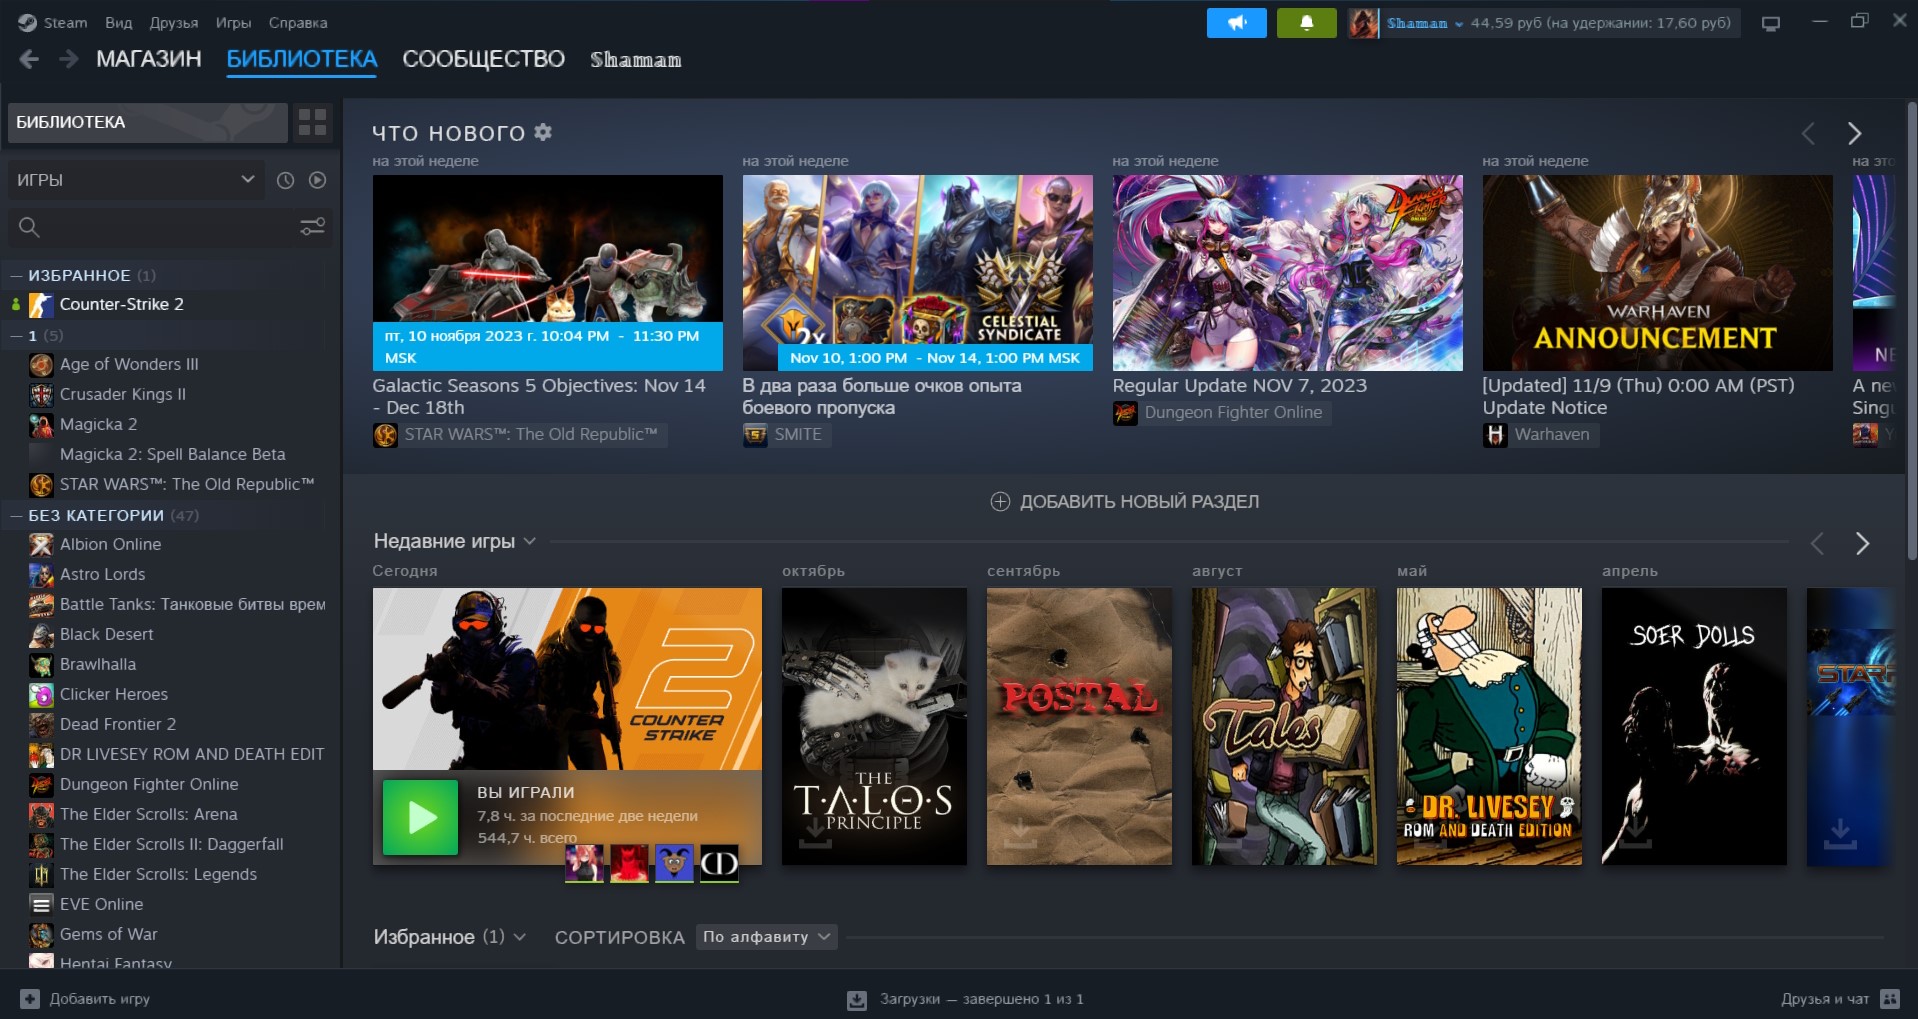The height and width of the screenshot is (1019, 1918).
Task: Open the По алфавиту sort dropdown
Action: coord(766,937)
